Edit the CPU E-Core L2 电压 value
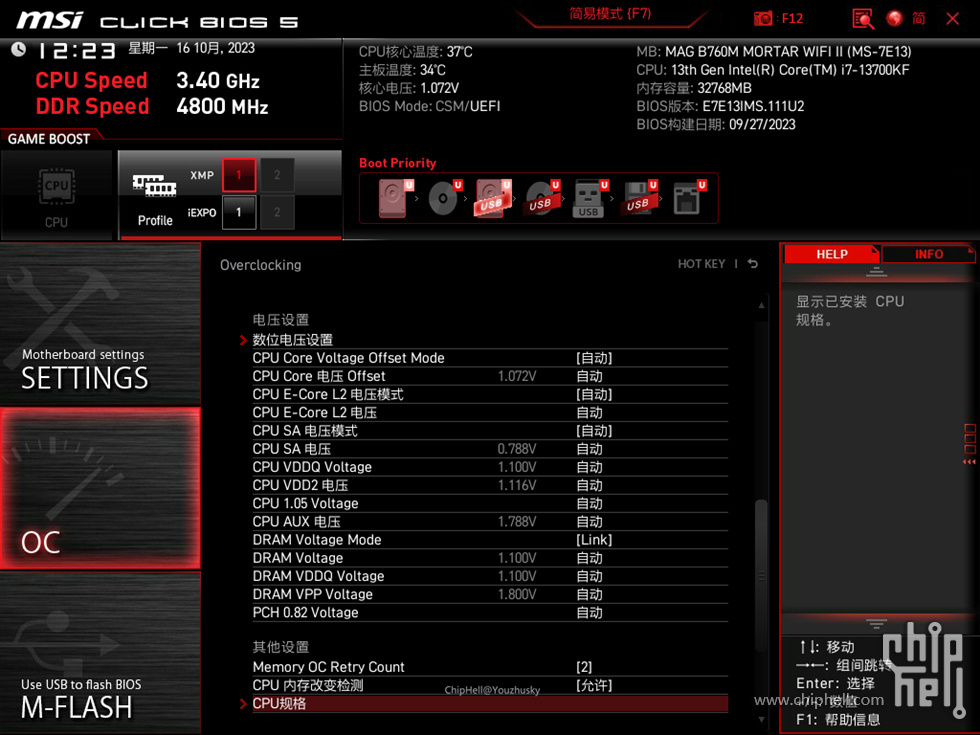This screenshot has width=980, height=735. (x=589, y=412)
